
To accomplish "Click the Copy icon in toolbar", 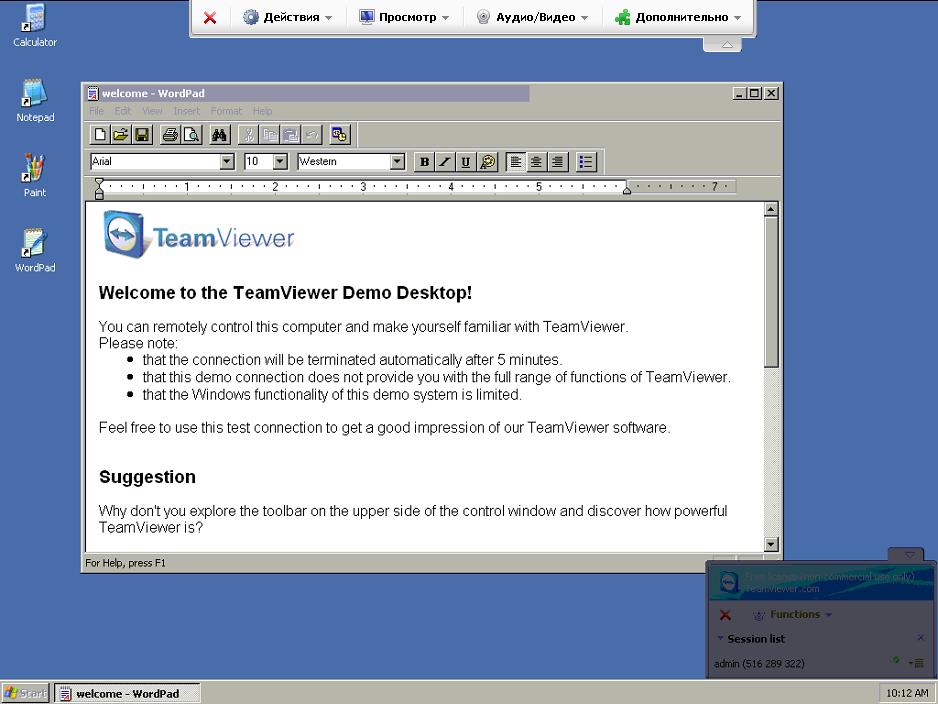I will 270,135.
